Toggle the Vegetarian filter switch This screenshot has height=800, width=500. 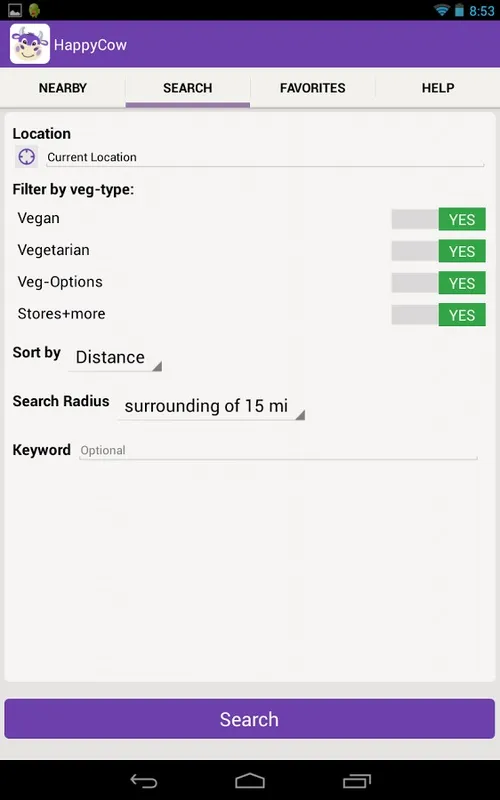pos(438,251)
